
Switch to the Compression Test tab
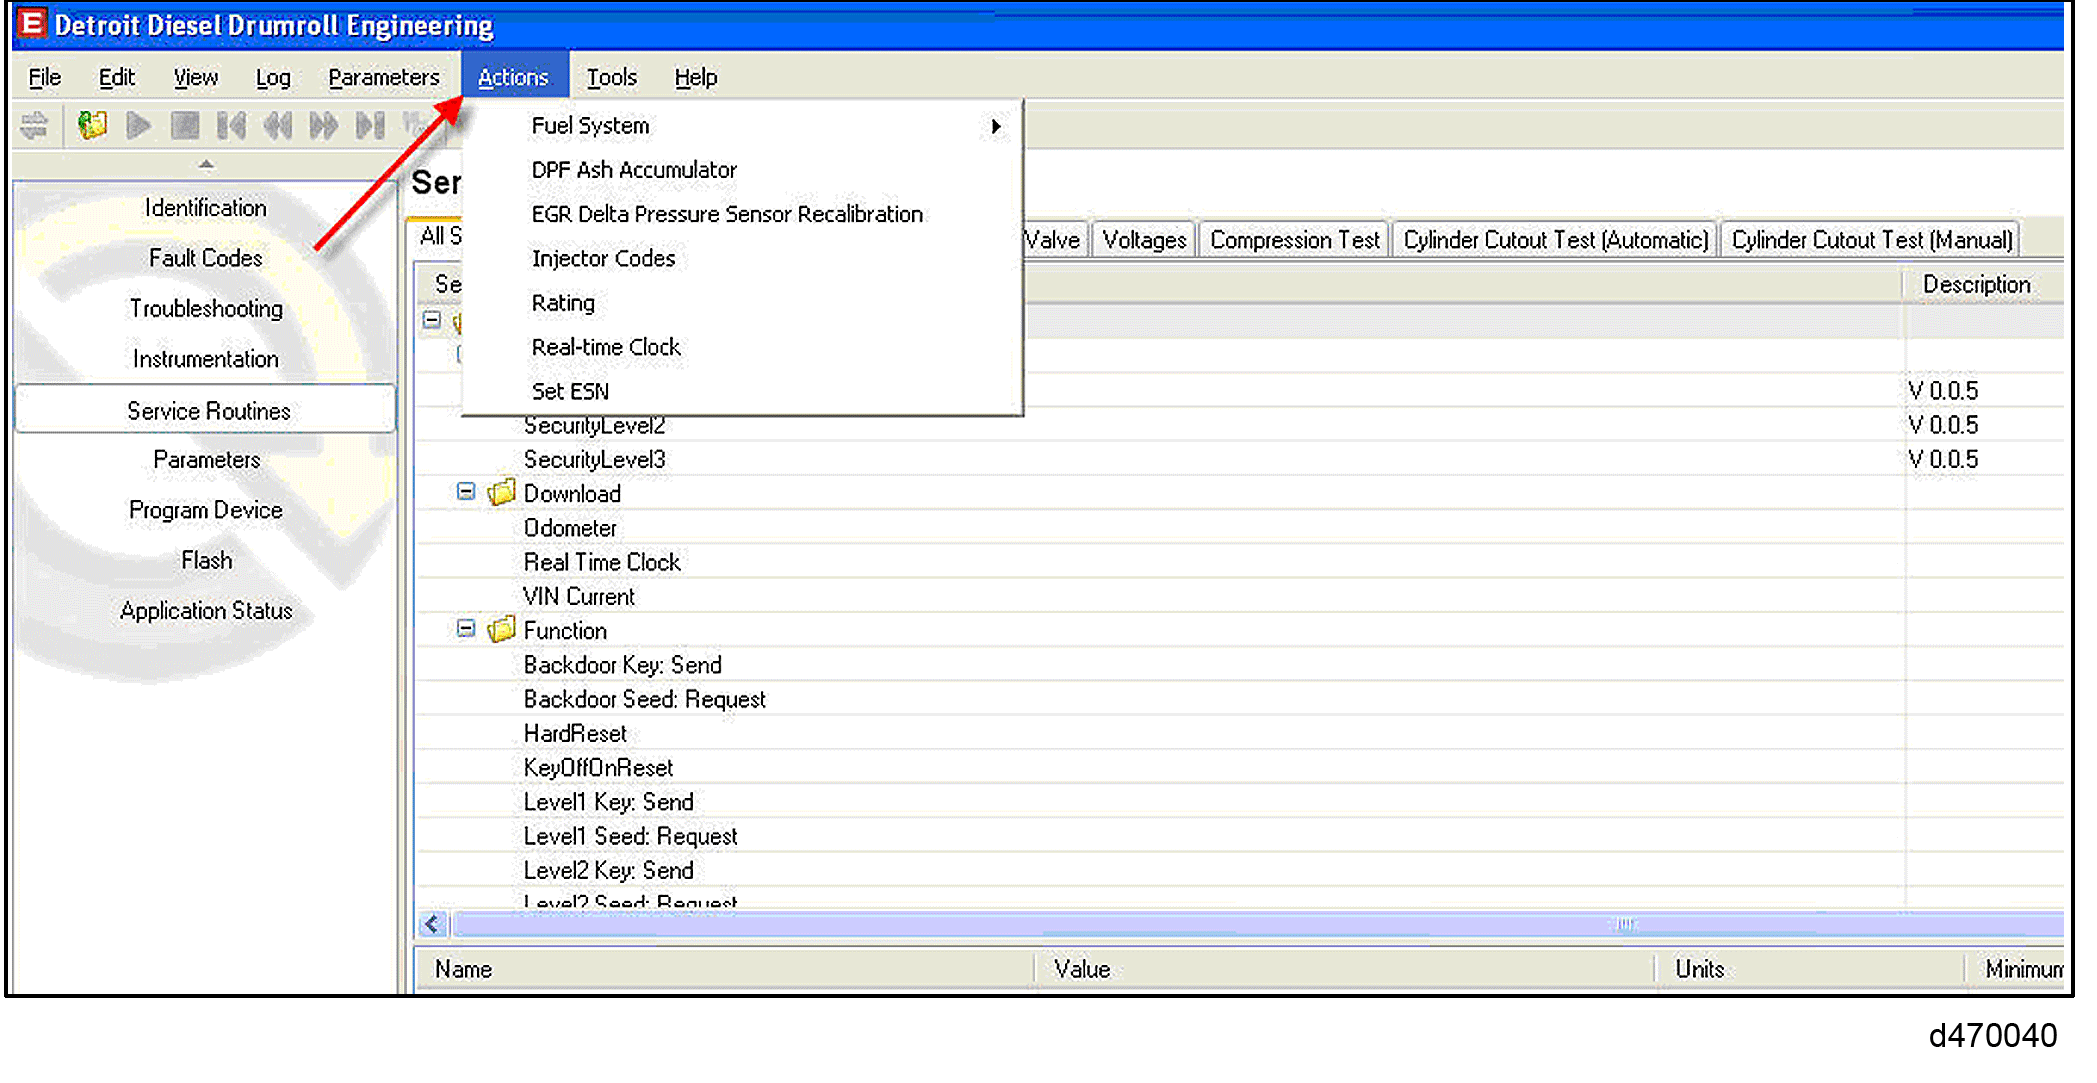tap(1293, 241)
